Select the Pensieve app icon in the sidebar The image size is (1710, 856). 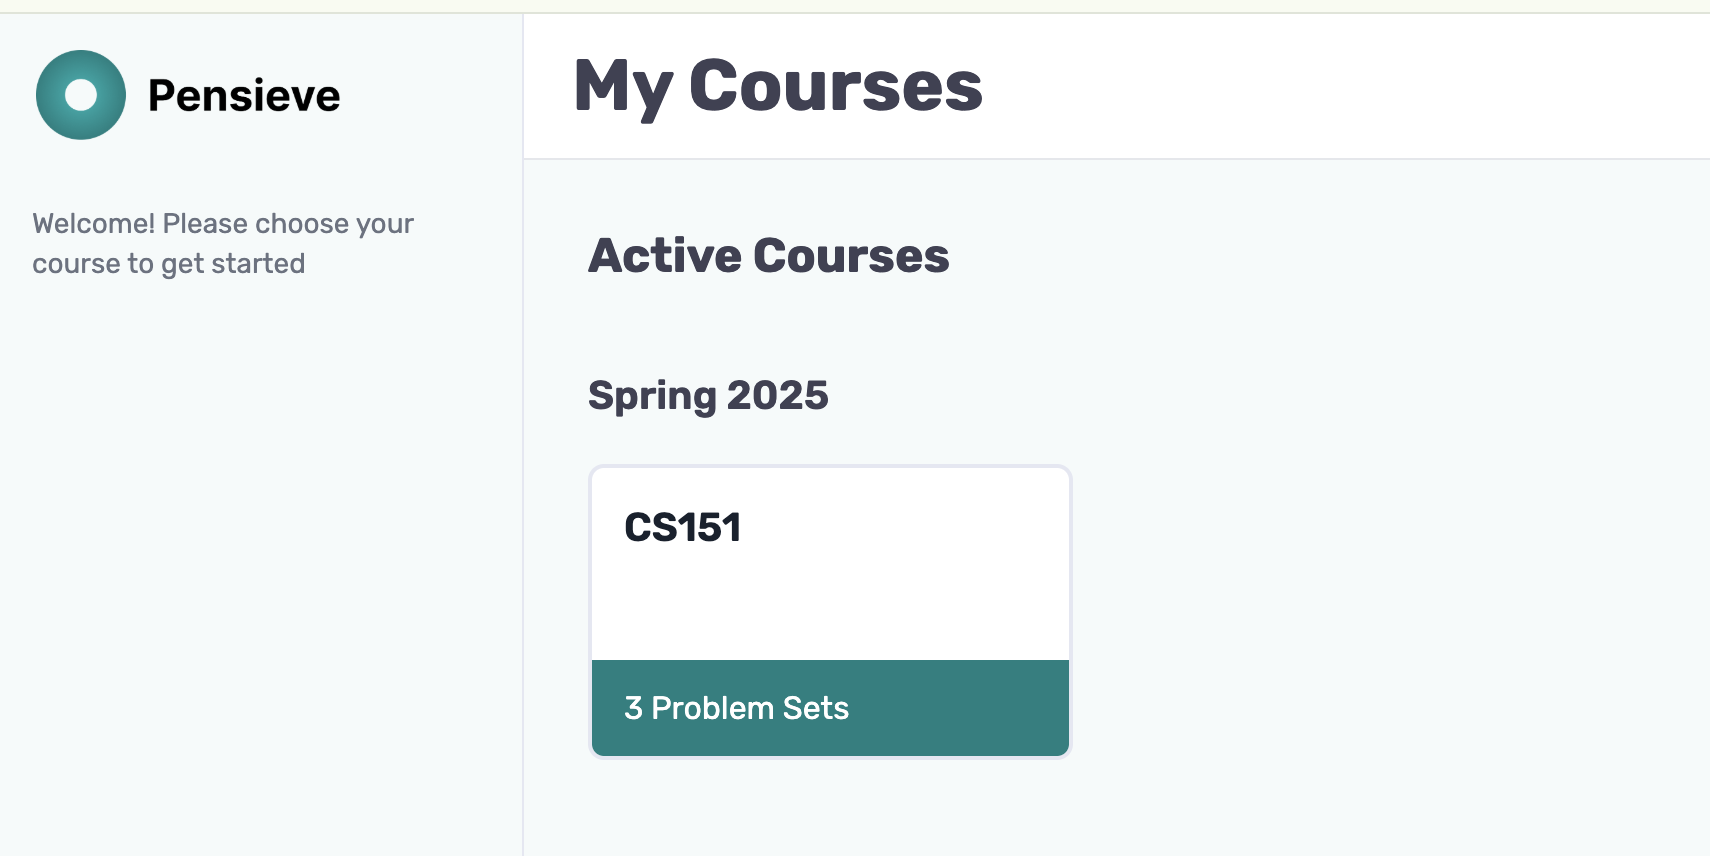pyautogui.click(x=81, y=95)
